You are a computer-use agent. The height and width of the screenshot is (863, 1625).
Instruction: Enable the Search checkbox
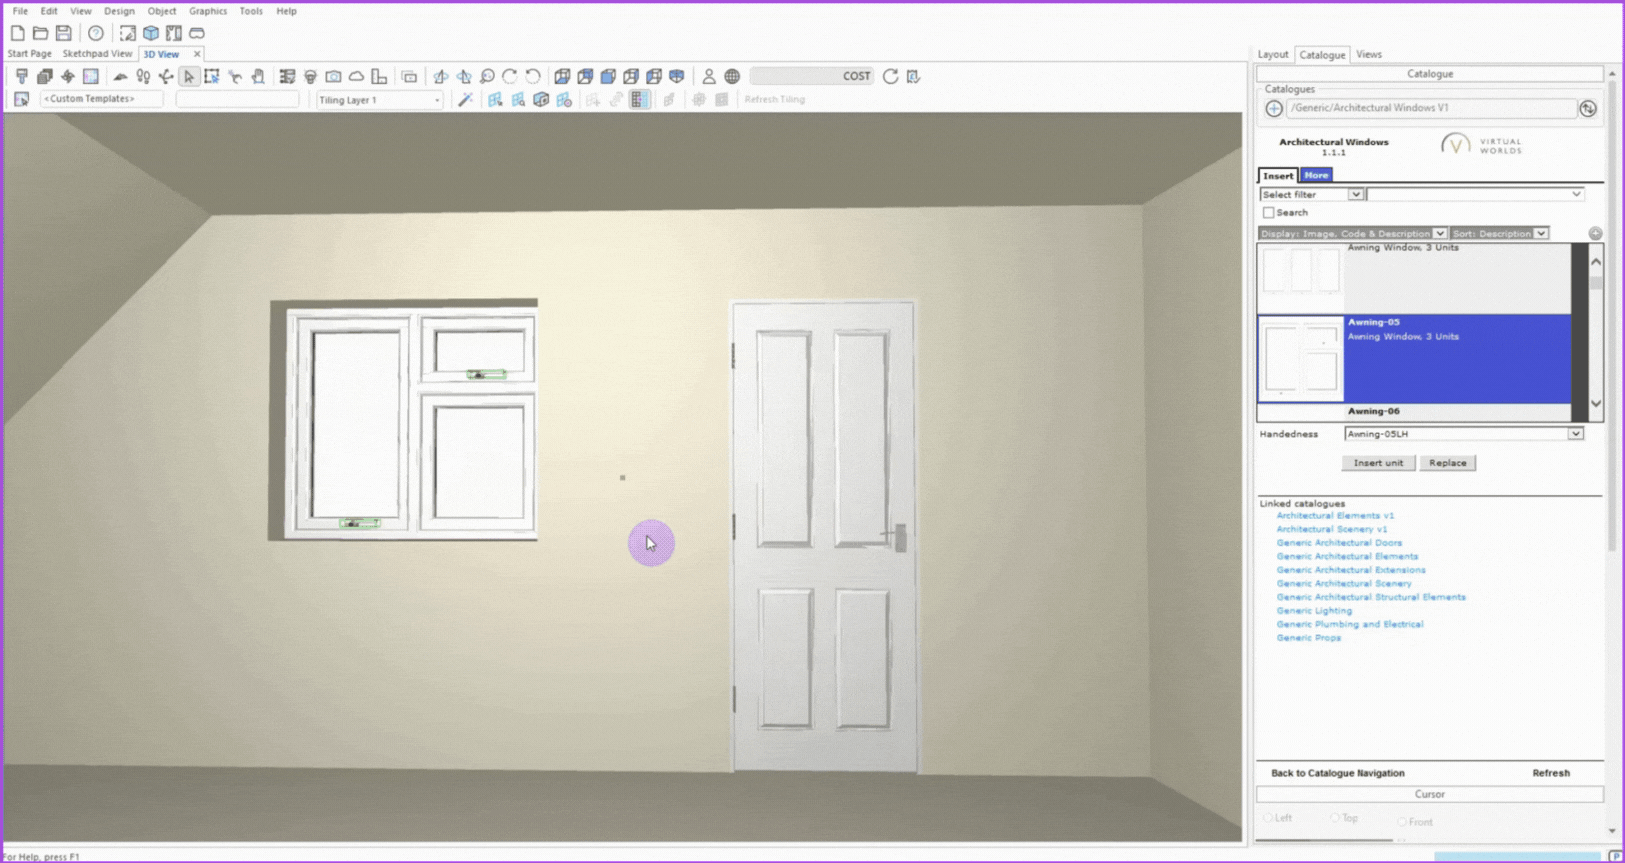[x=1269, y=213]
